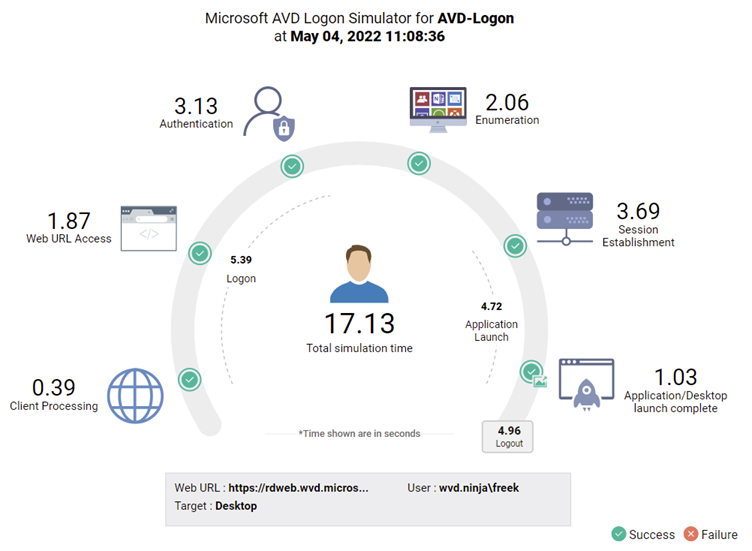Click the central user avatar icon
This screenshot has height=551, width=752.
click(359, 274)
